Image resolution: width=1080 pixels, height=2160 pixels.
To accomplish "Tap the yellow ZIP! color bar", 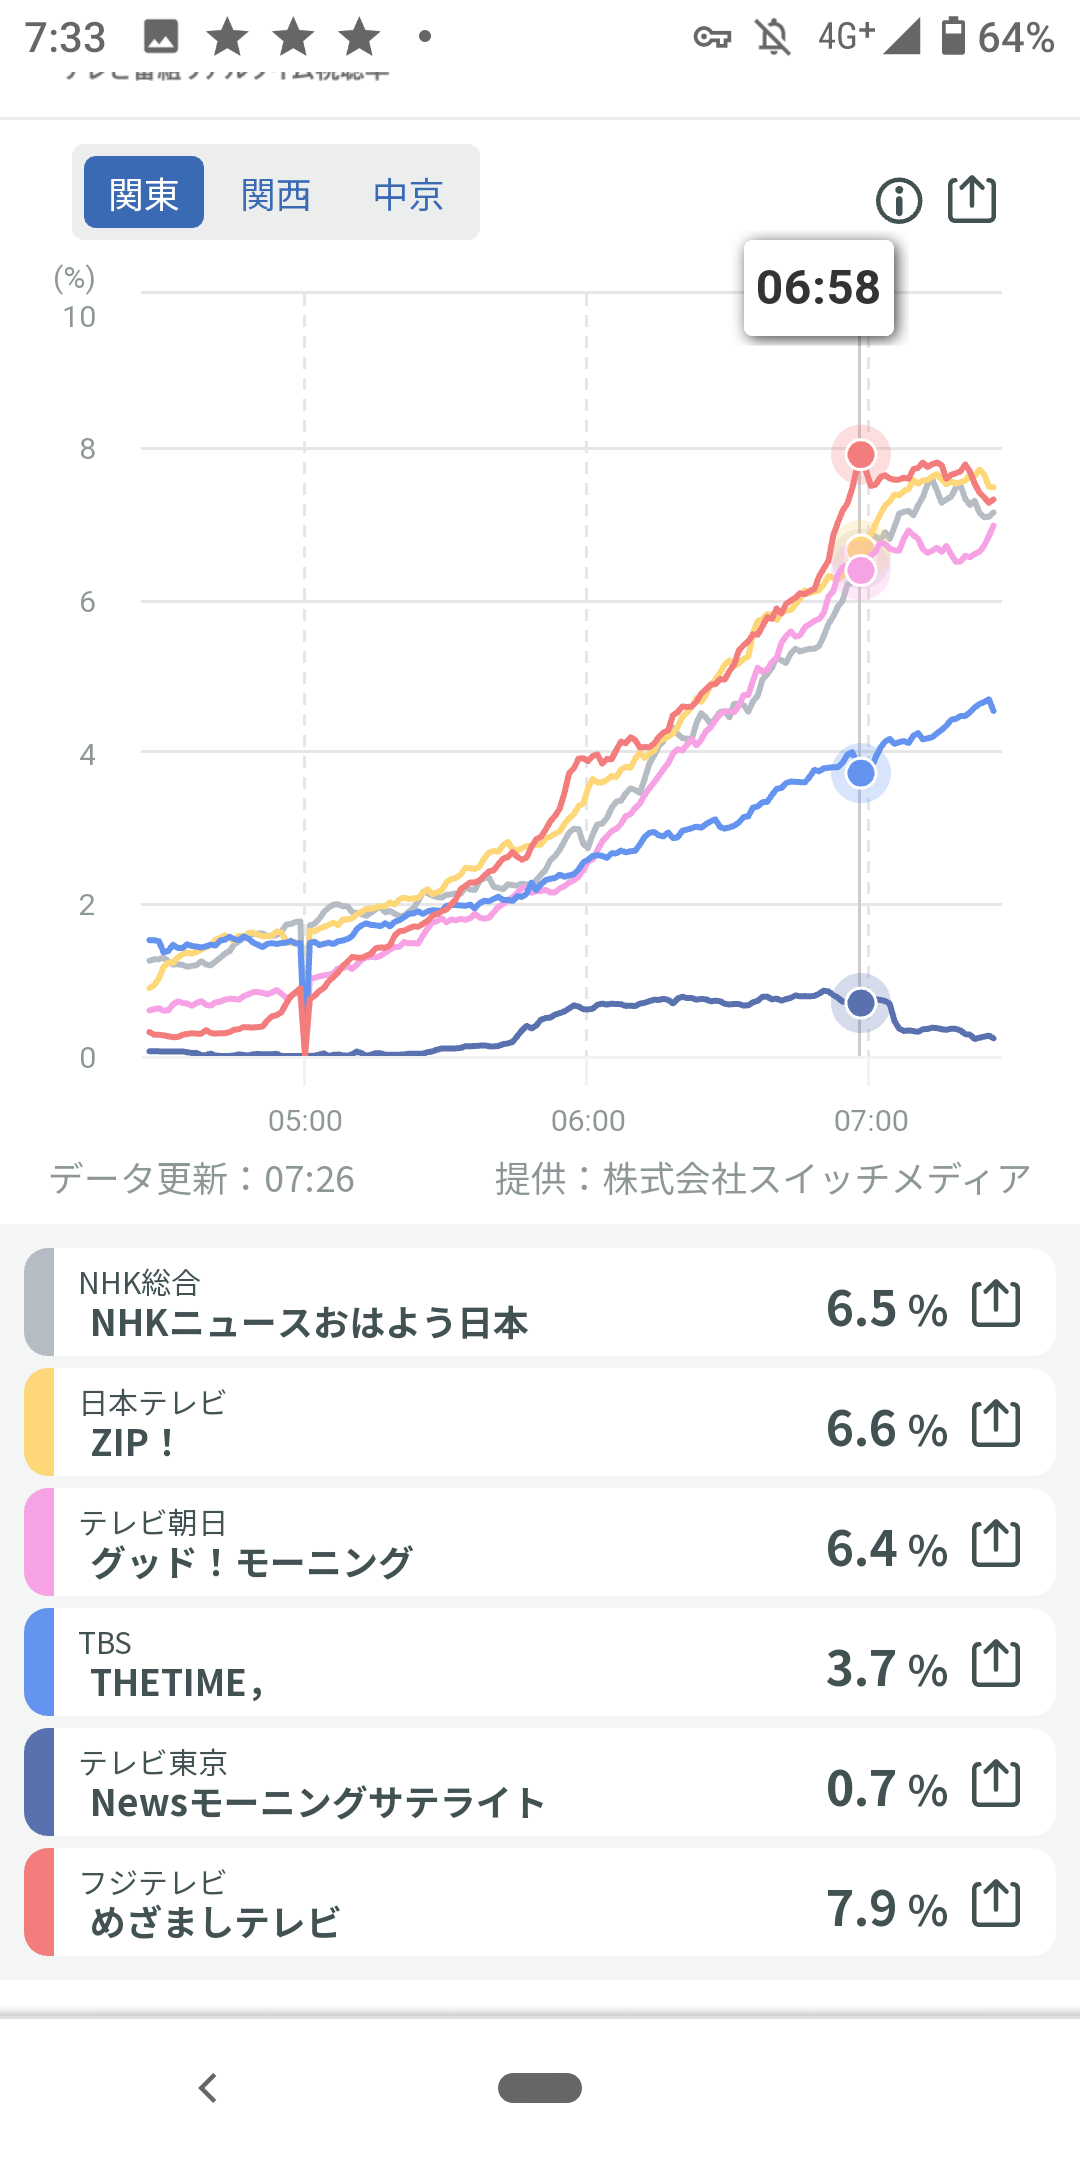I will (39, 1423).
